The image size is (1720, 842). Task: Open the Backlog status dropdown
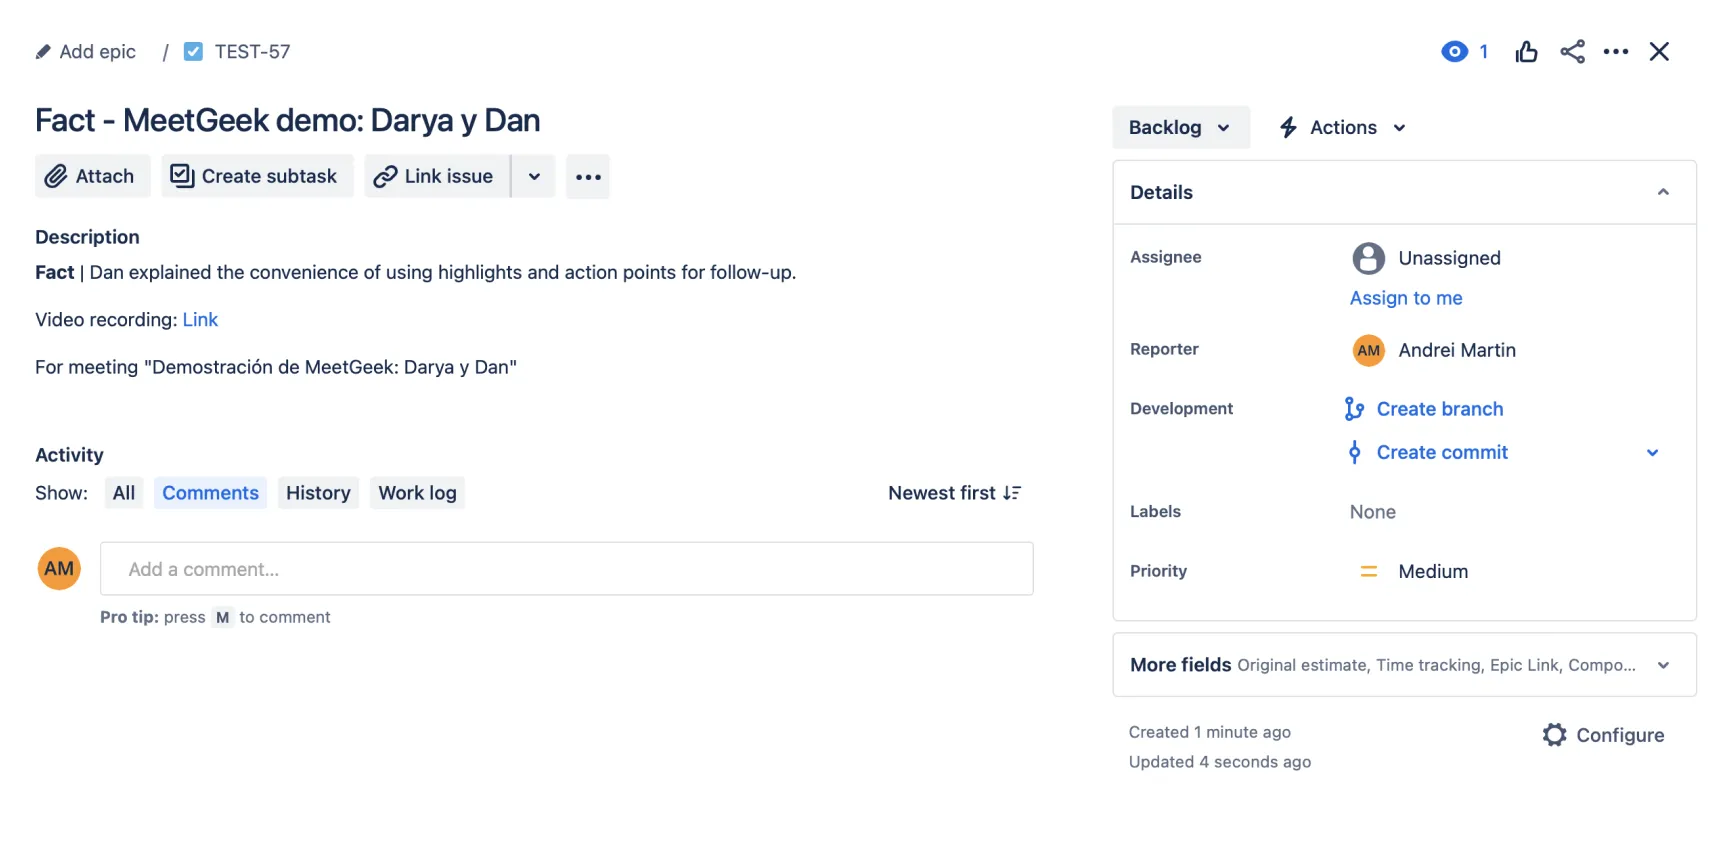(x=1181, y=127)
